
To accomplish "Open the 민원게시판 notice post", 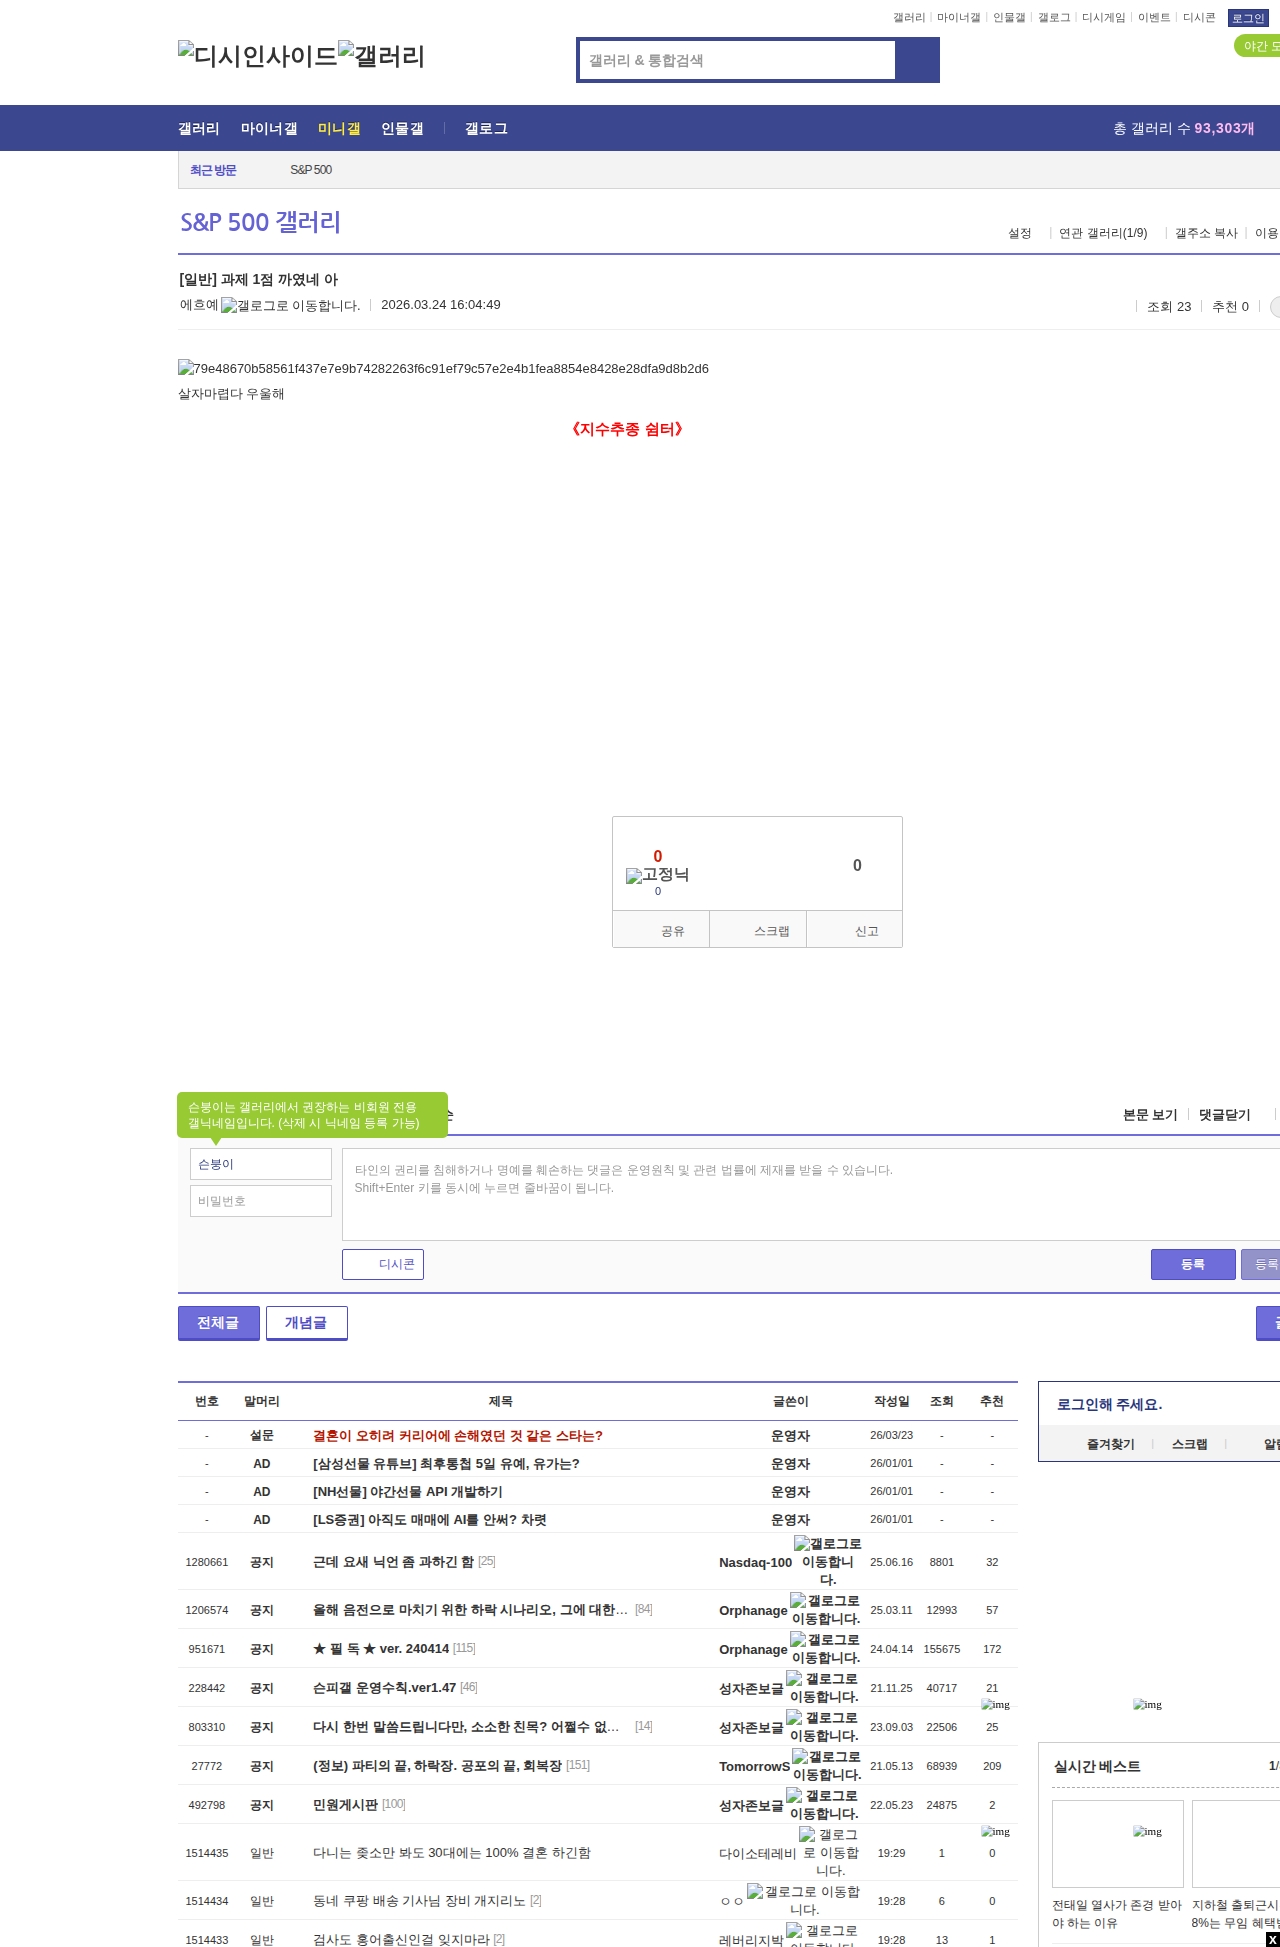I will pos(345,1805).
